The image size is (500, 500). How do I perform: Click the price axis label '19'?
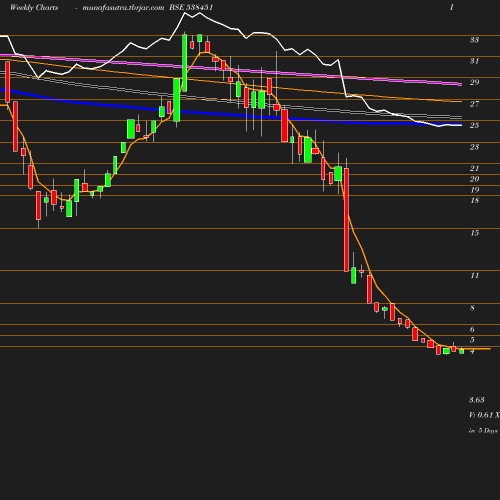click(x=474, y=190)
